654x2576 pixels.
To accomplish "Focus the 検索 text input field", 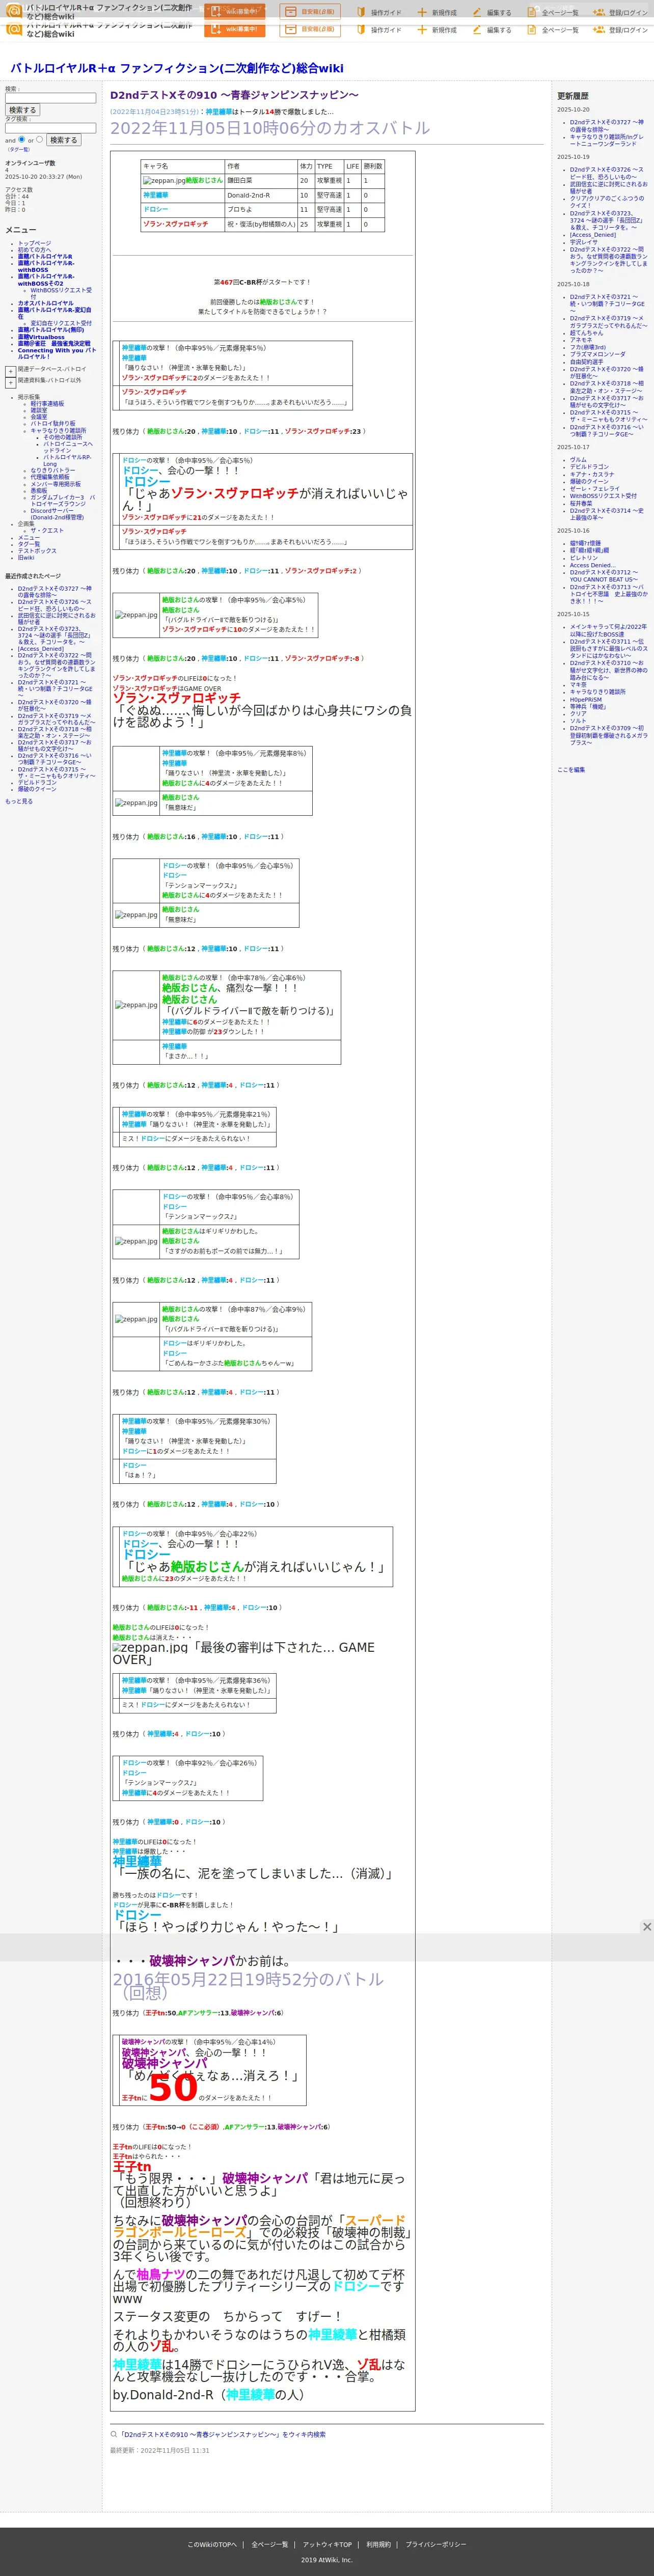I will (x=50, y=98).
